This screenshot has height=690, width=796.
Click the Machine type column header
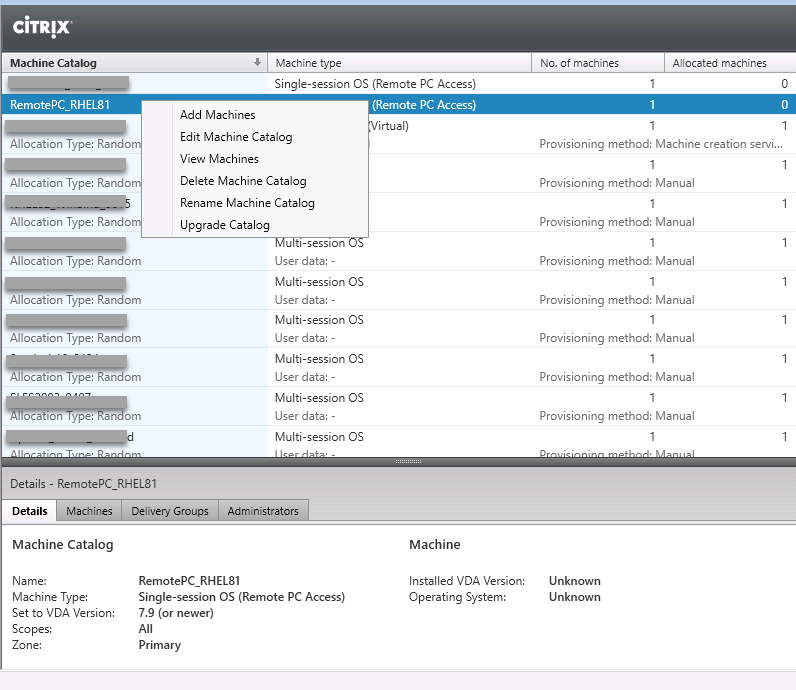pos(400,63)
